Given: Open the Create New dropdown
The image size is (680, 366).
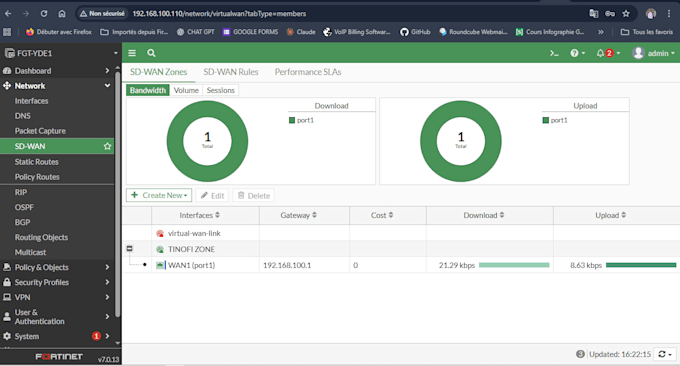Looking at the screenshot, I should (159, 195).
